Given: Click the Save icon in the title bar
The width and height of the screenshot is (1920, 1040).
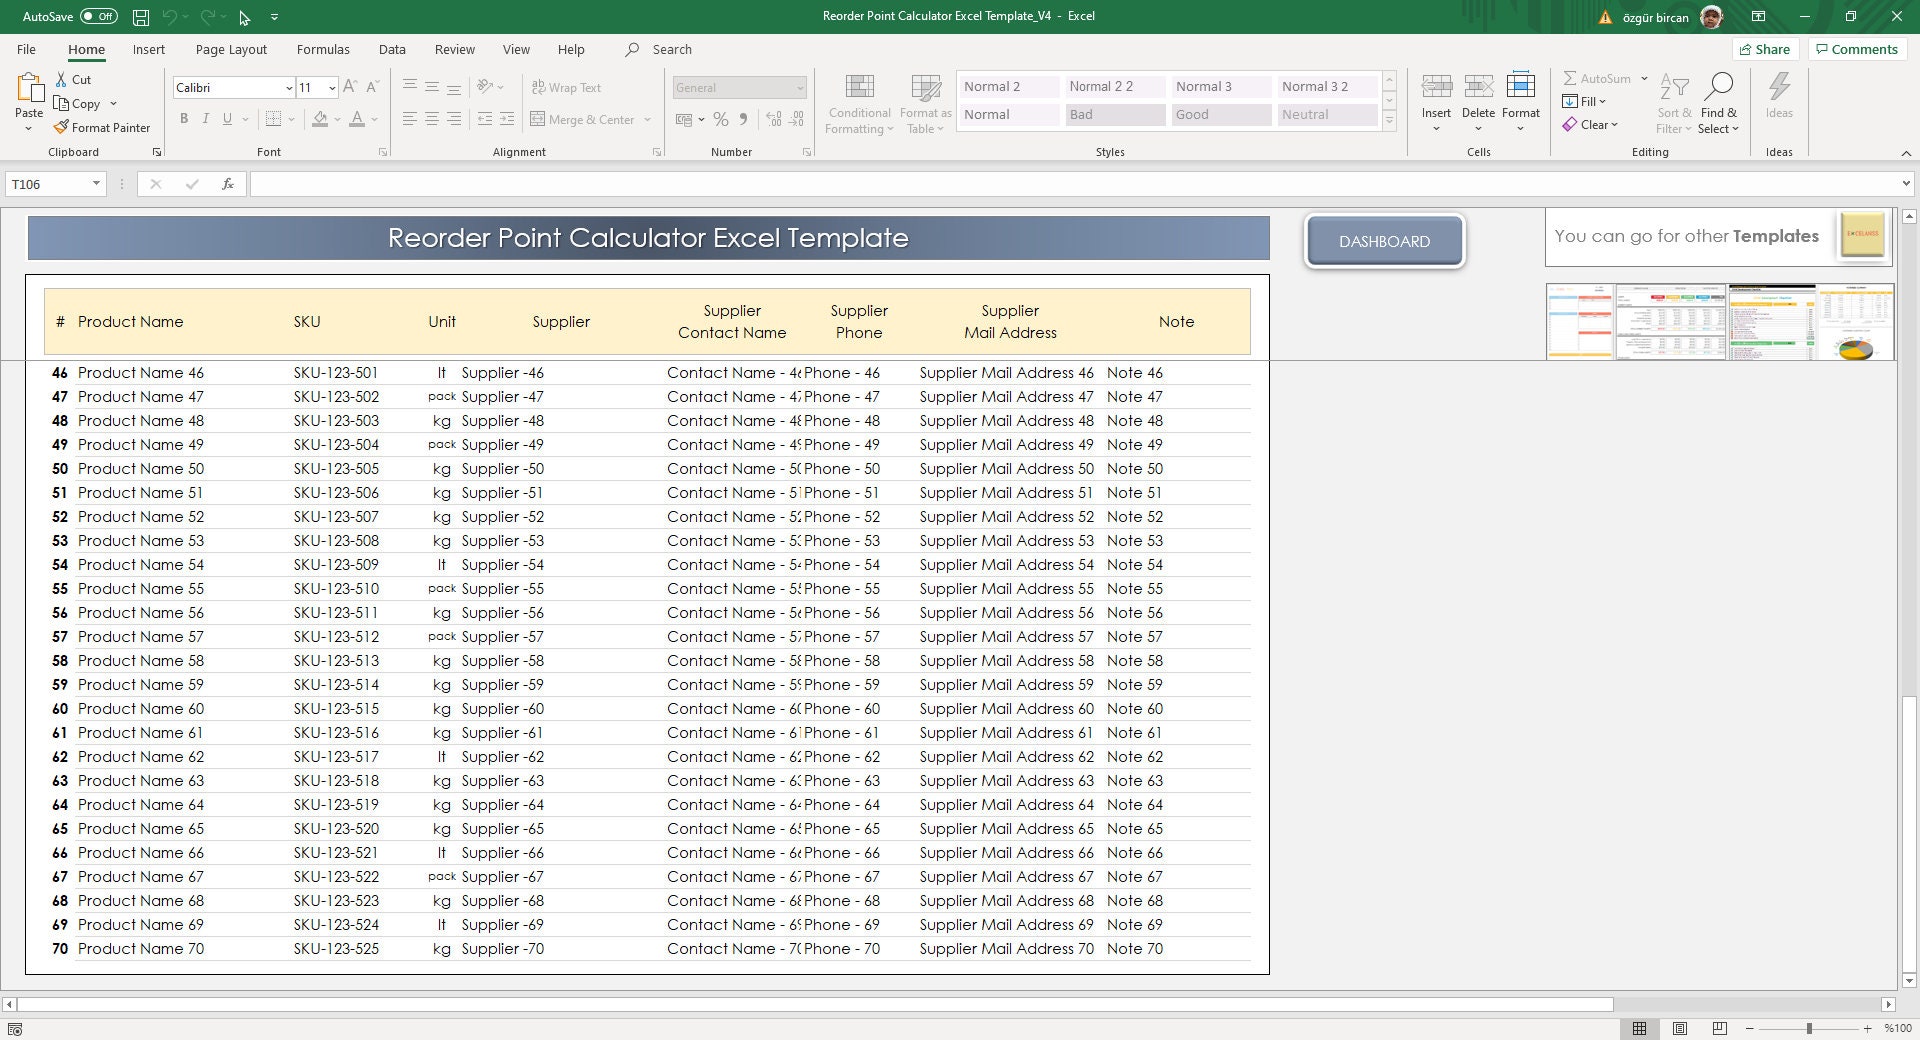Looking at the screenshot, I should (x=141, y=17).
